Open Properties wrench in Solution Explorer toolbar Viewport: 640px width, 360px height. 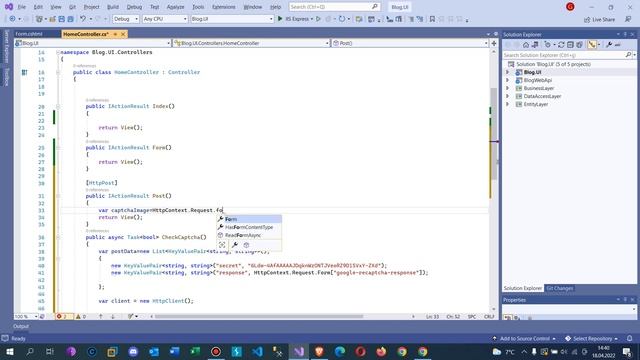point(609,45)
